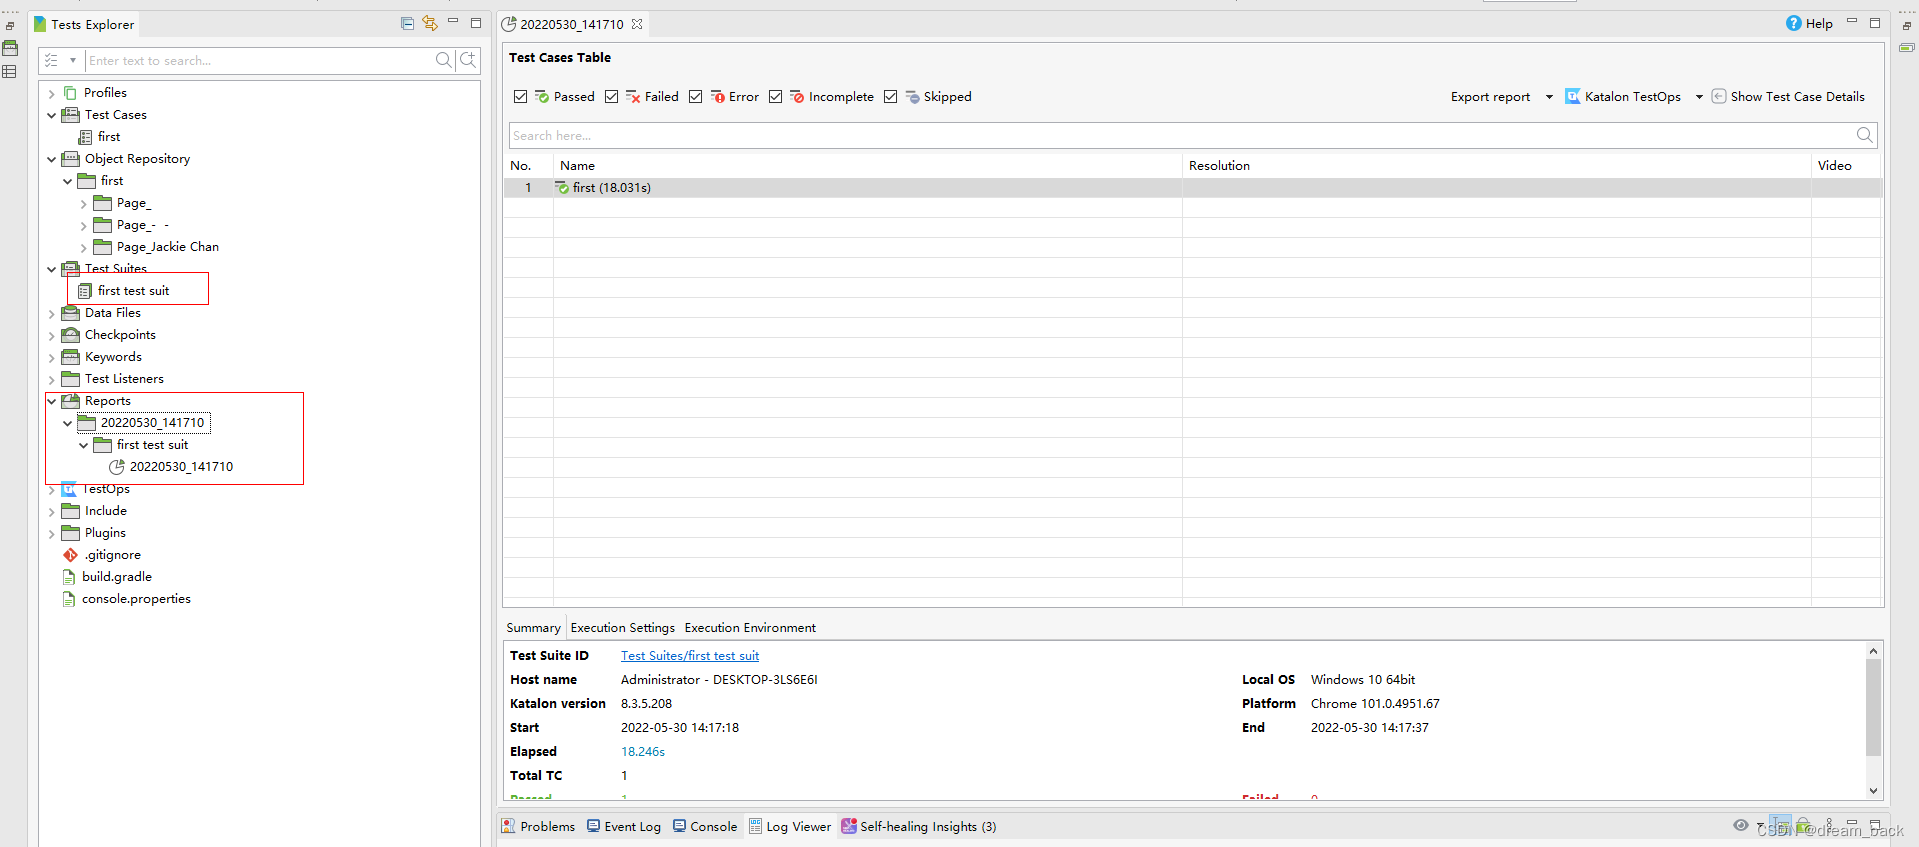Click the Export report button
The height and width of the screenshot is (847, 1919).
pos(1490,97)
